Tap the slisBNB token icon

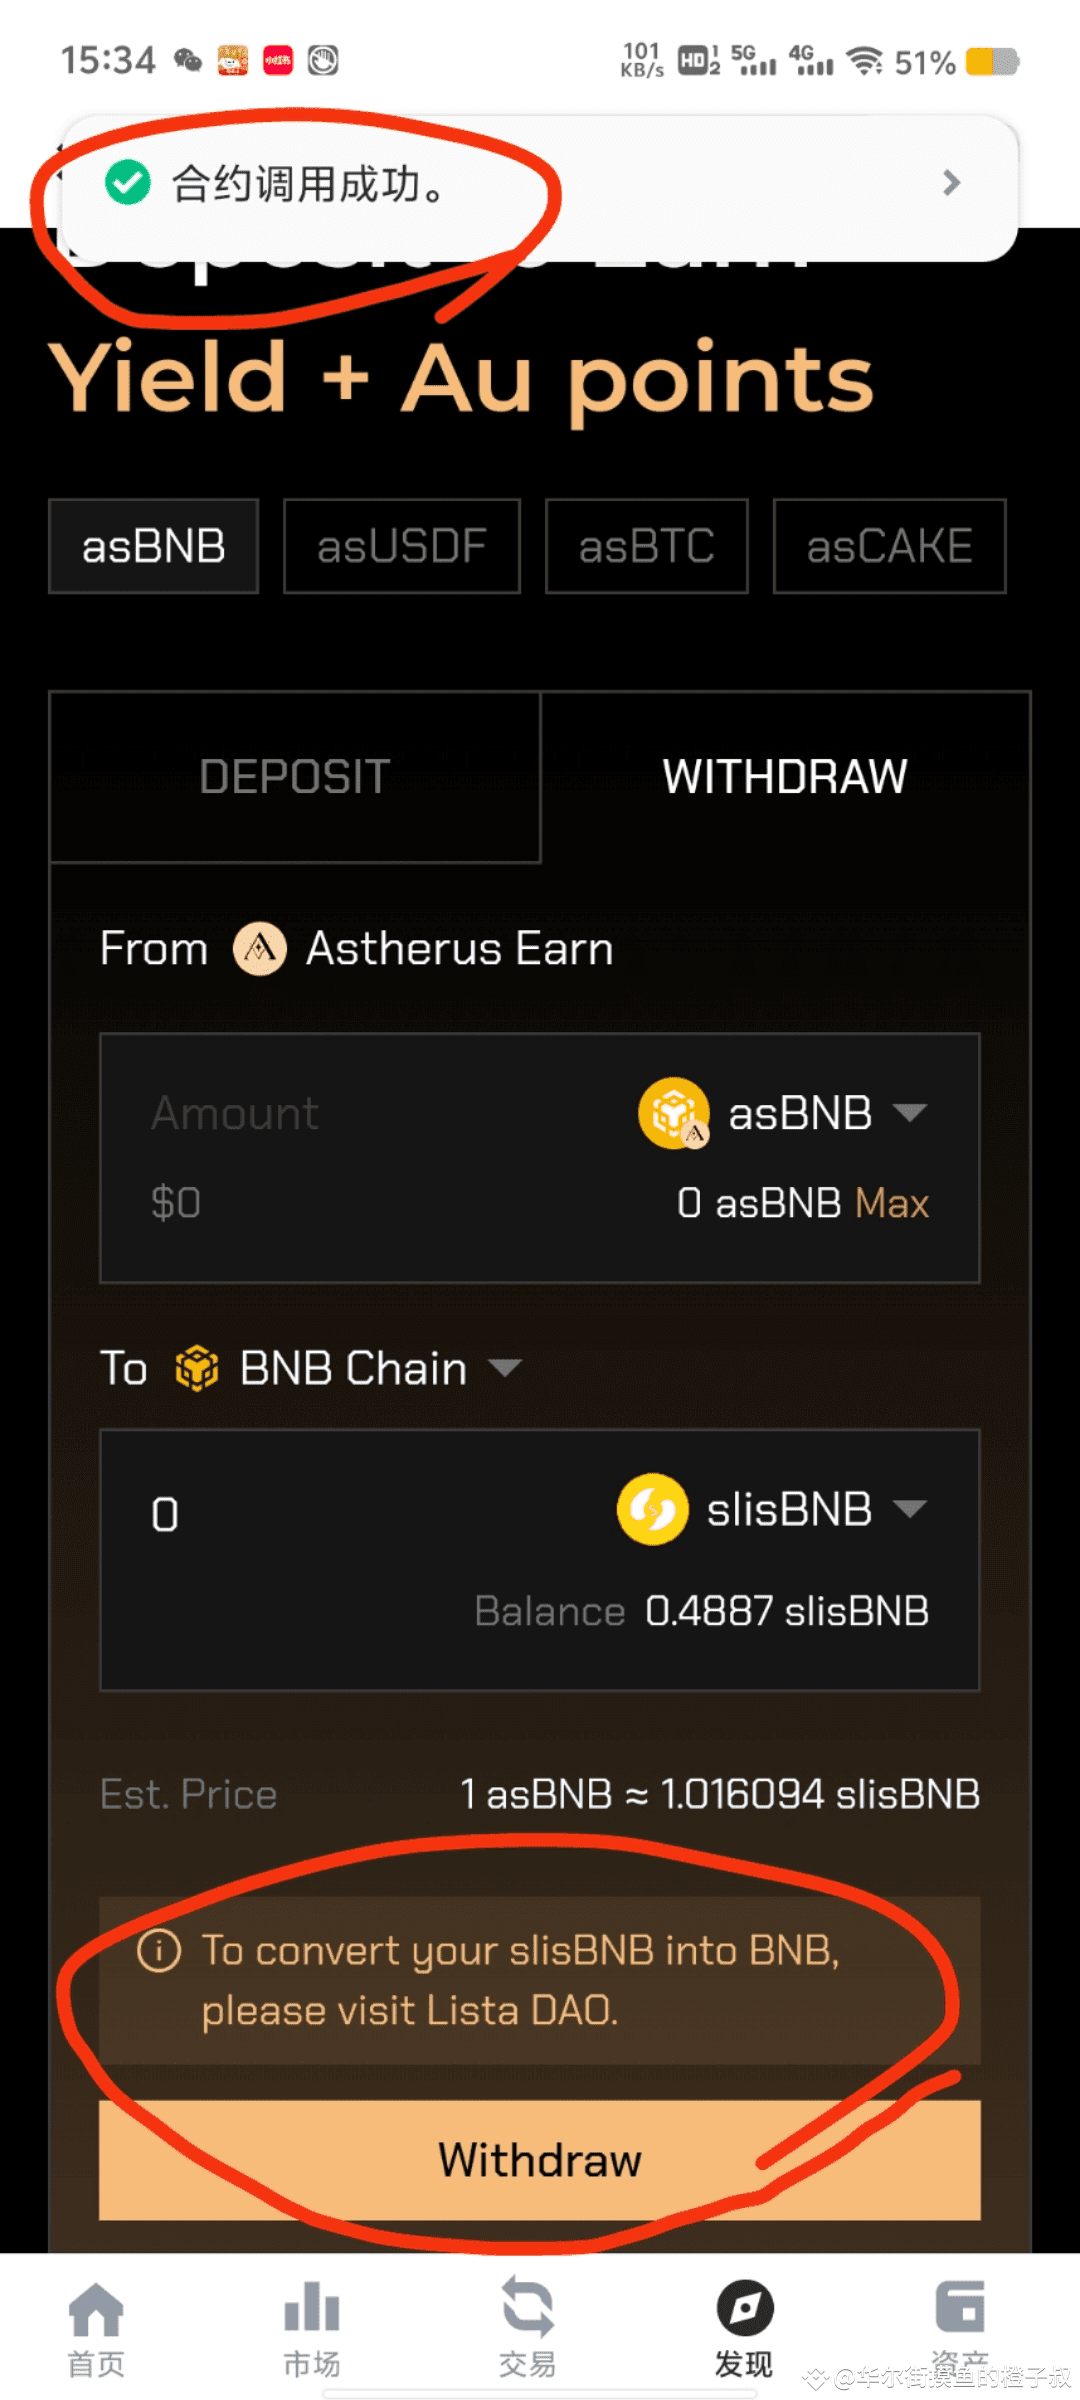pos(652,1509)
